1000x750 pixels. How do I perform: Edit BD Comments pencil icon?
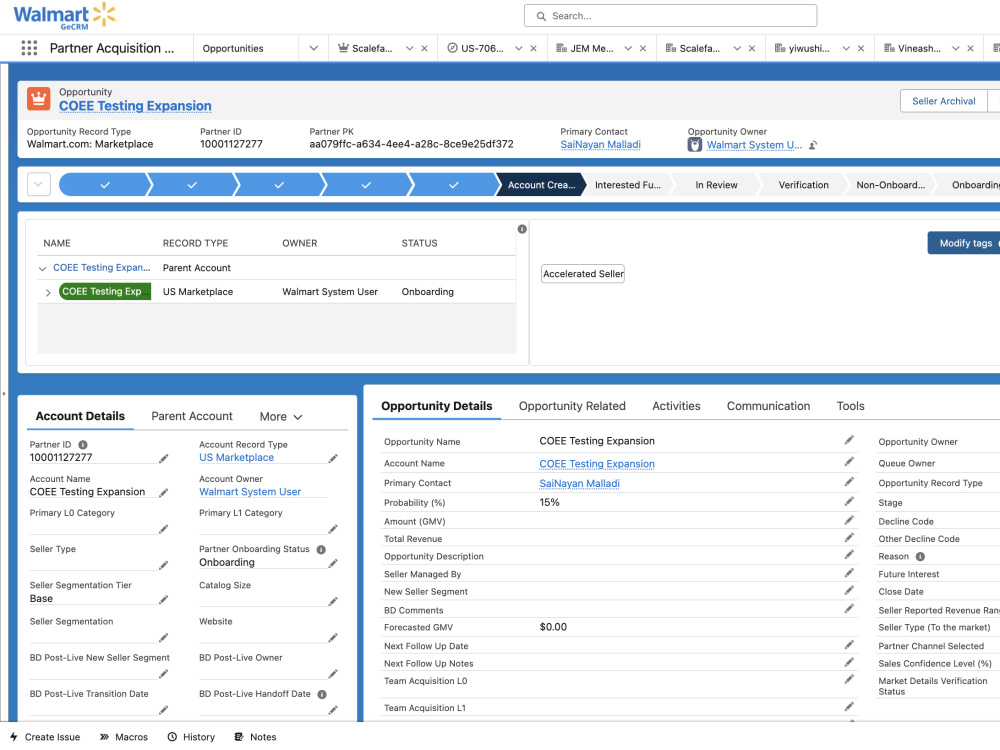tap(849, 609)
